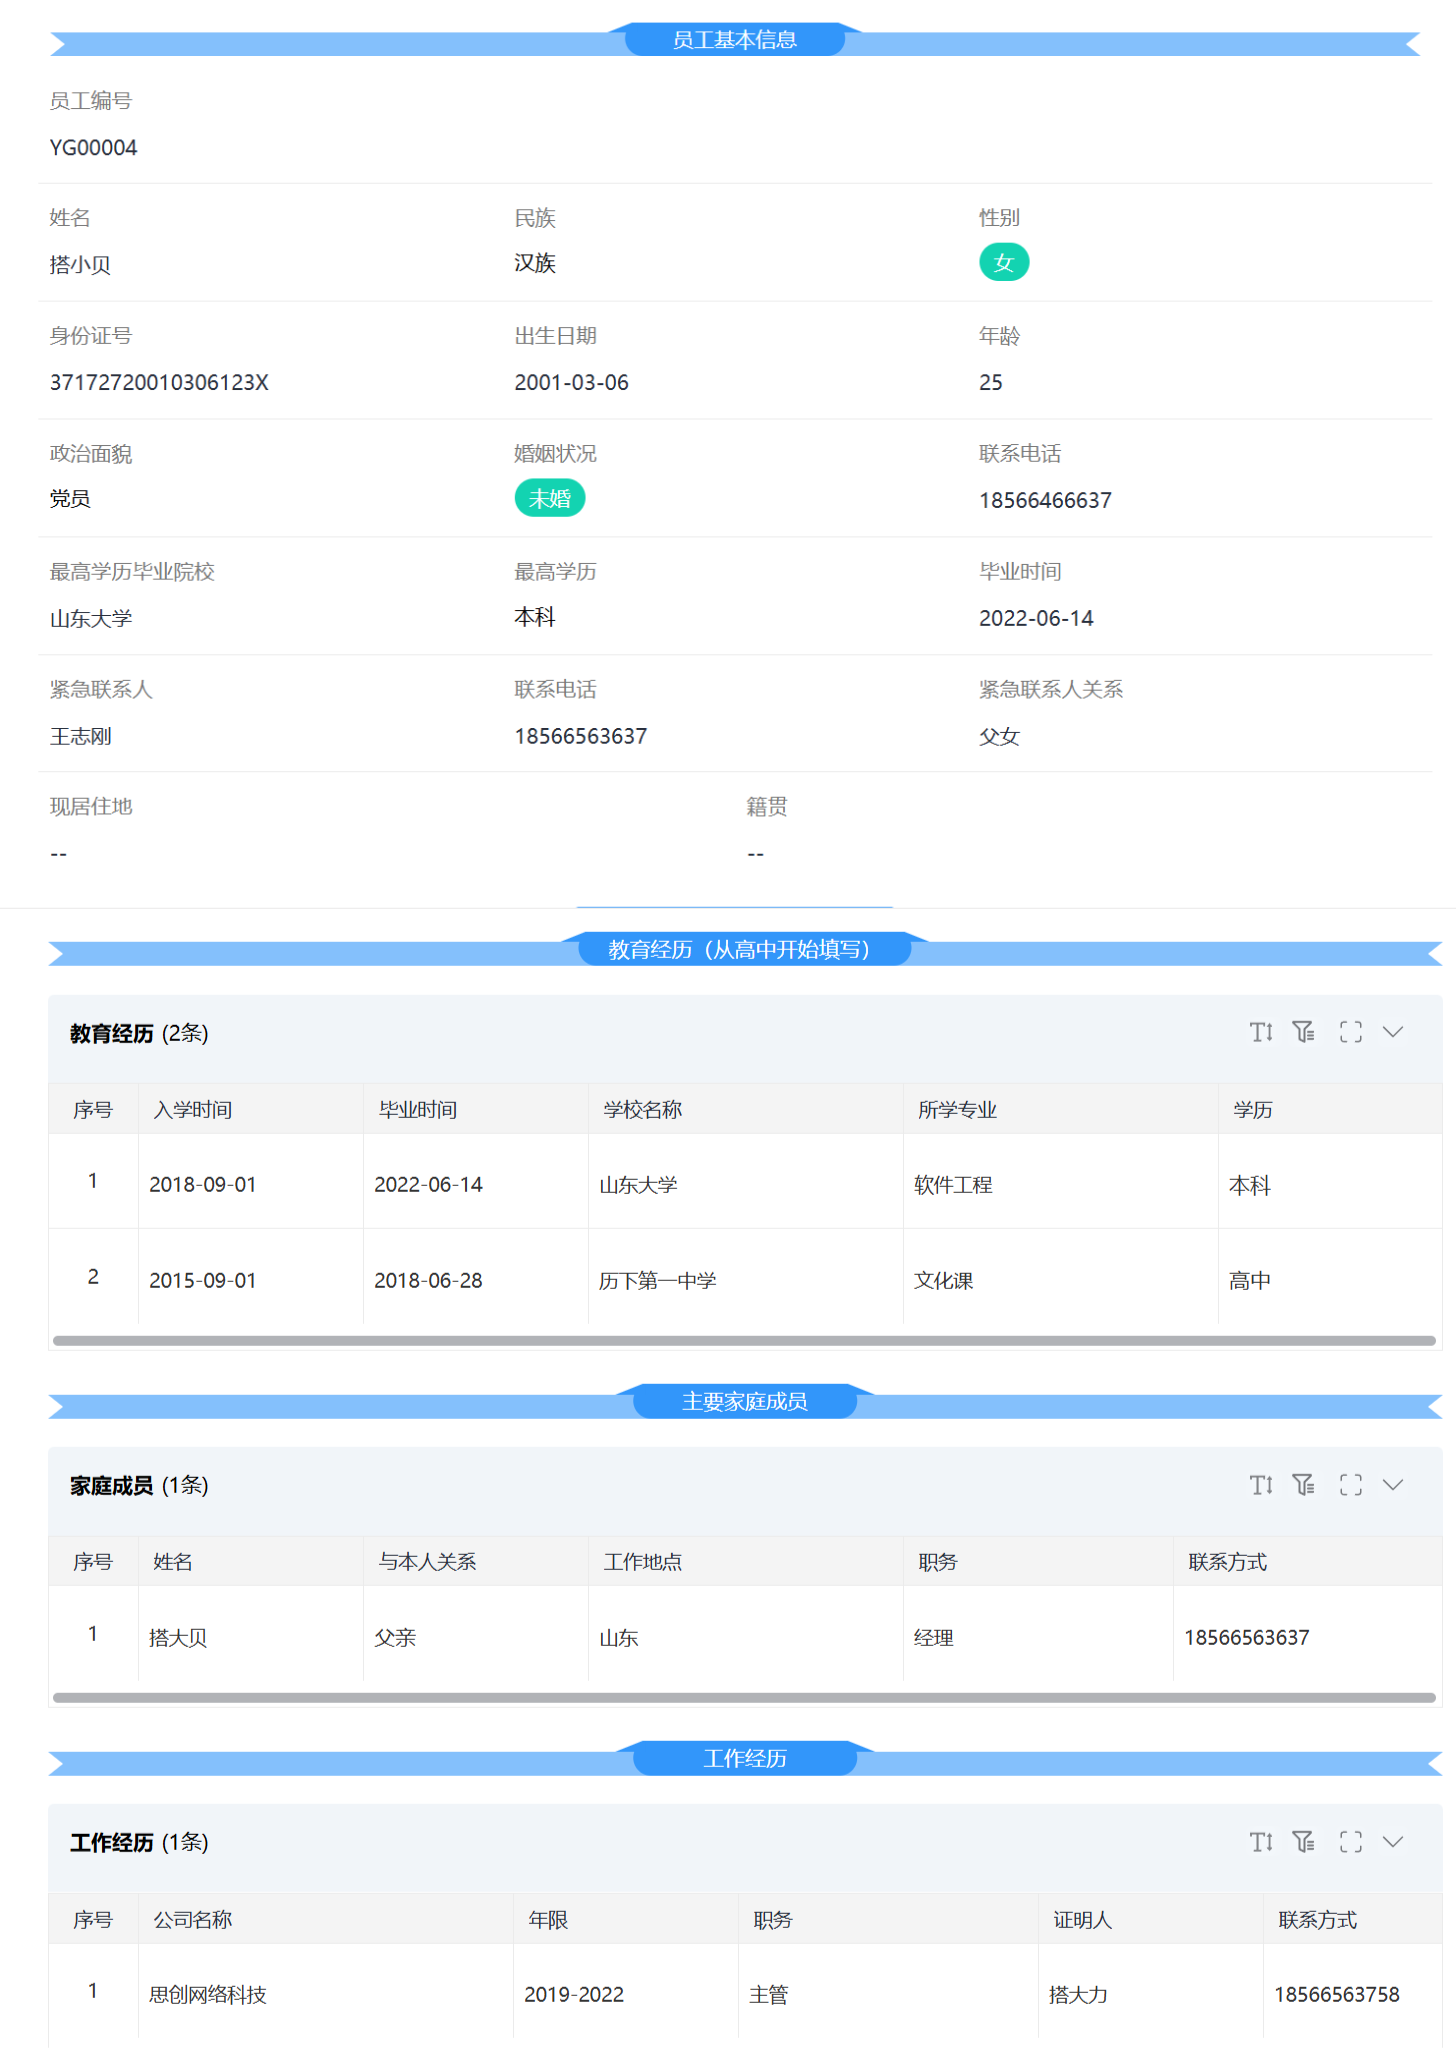The image size is (1456, 2048).
Task: Click the horizontal scrollbar under 教育经历 table
Action: (744, 1341)
